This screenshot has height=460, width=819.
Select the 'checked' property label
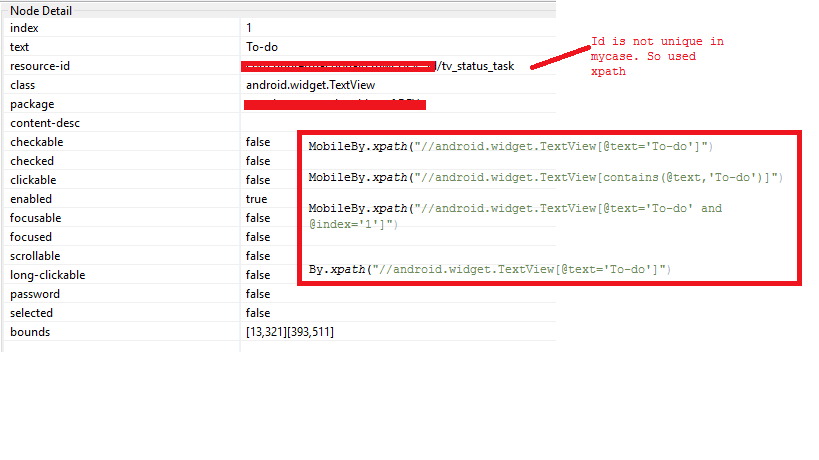coord(32,161)
